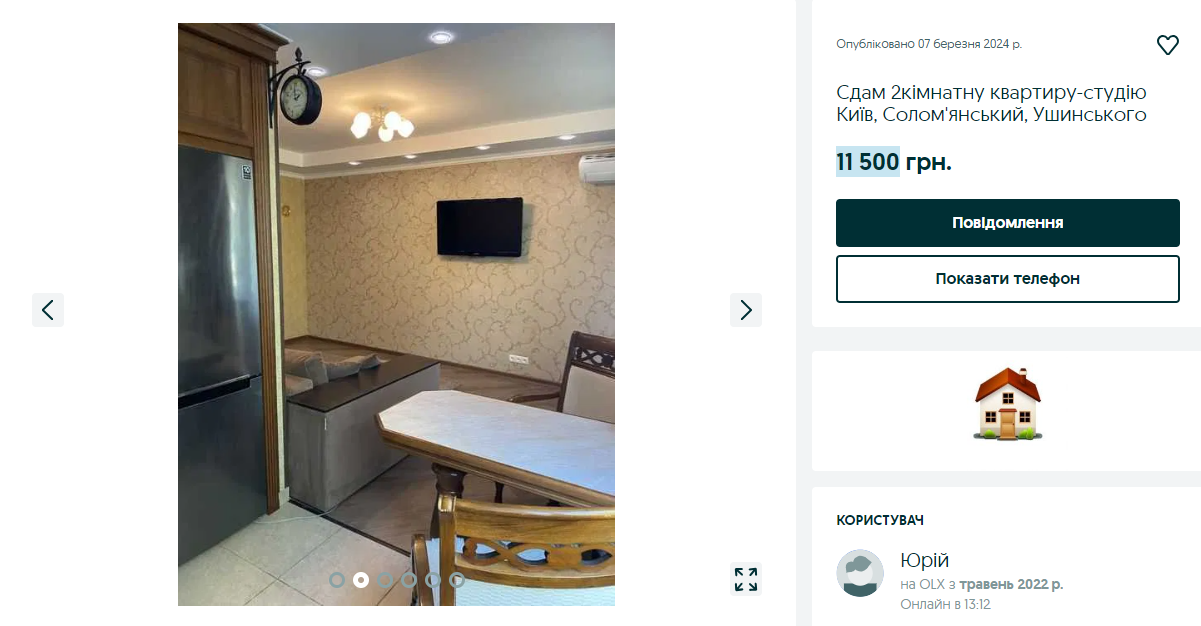1201x626 pixels.
Task: Advance to the next photo with right arrow
Action: coord(746,310)
